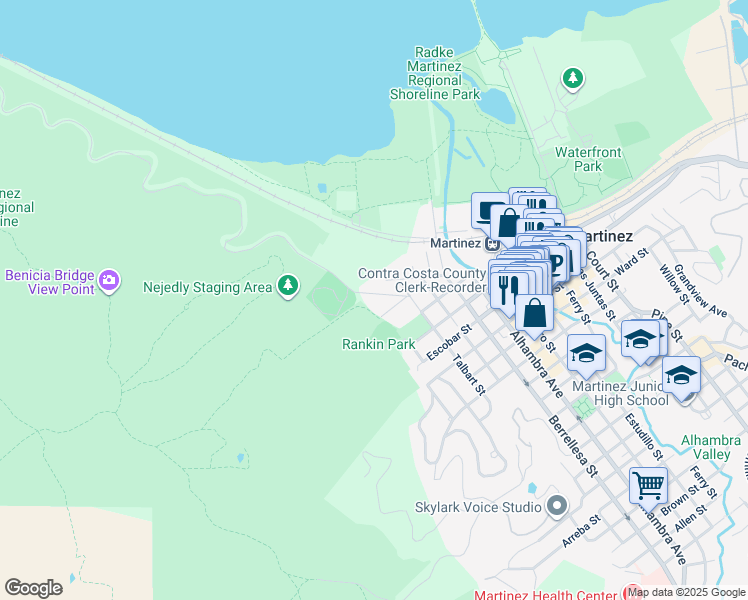Select the Berrellesa St street label
748x600 pixels.
coord(573,446)
